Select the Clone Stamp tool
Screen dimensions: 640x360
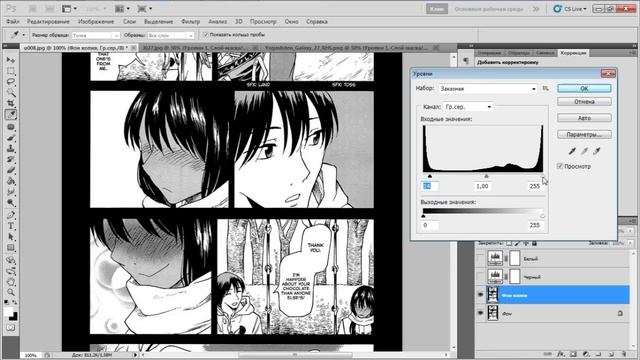click(x=11, y=149)
